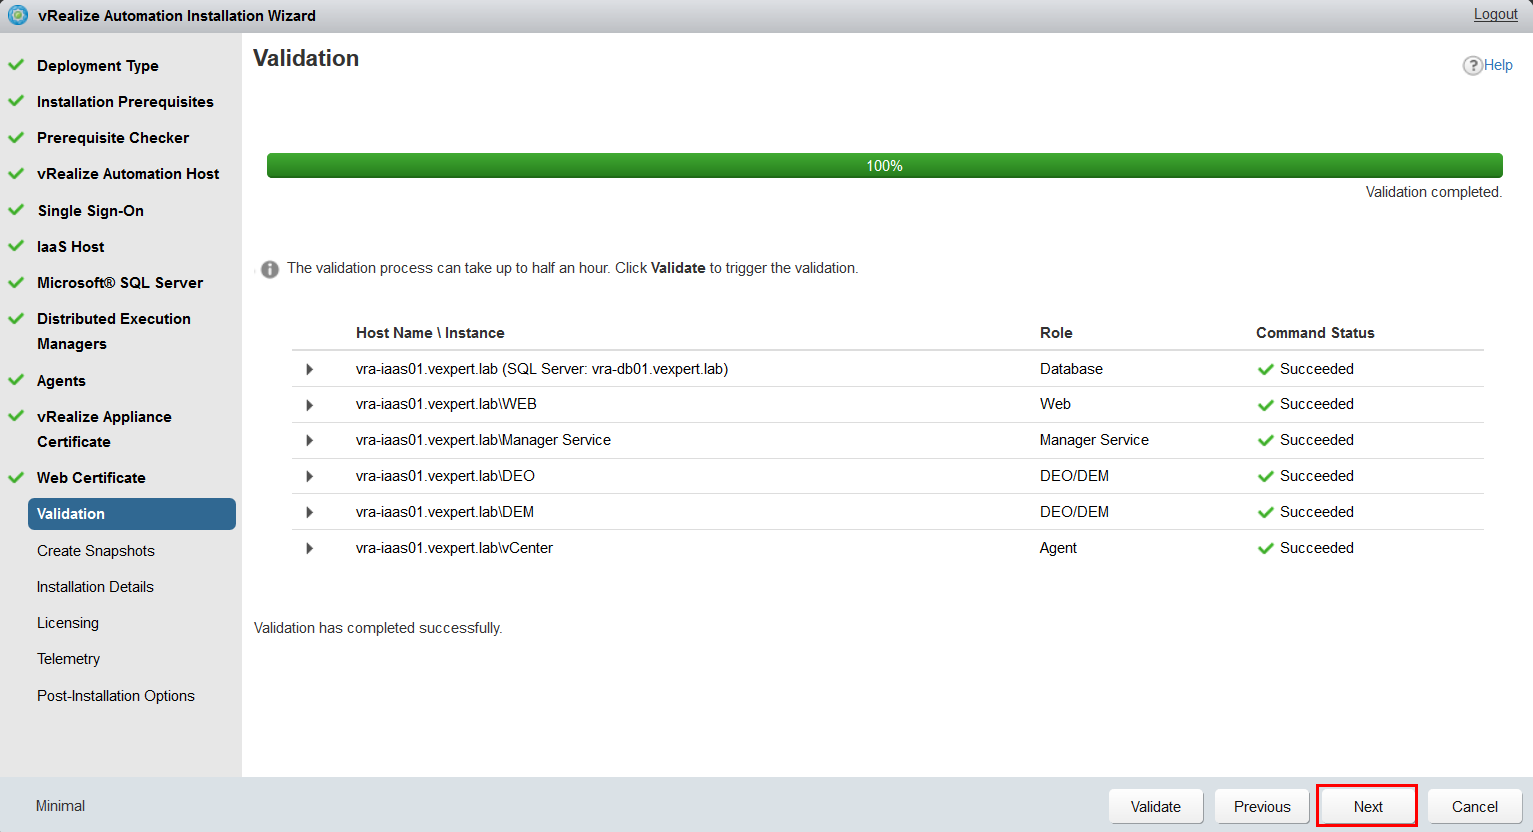Click the 'Minimal' deployment label

(60, 806)
